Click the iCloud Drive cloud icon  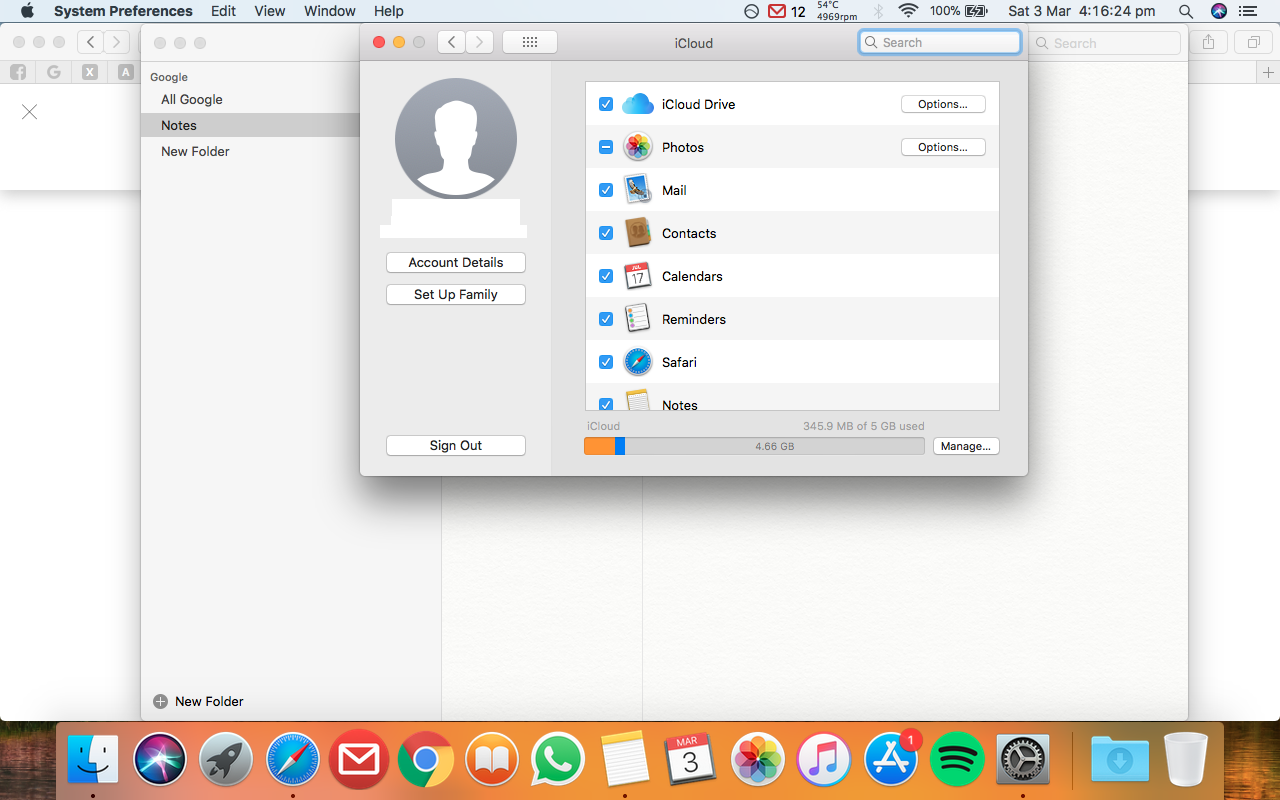(638, 104)
